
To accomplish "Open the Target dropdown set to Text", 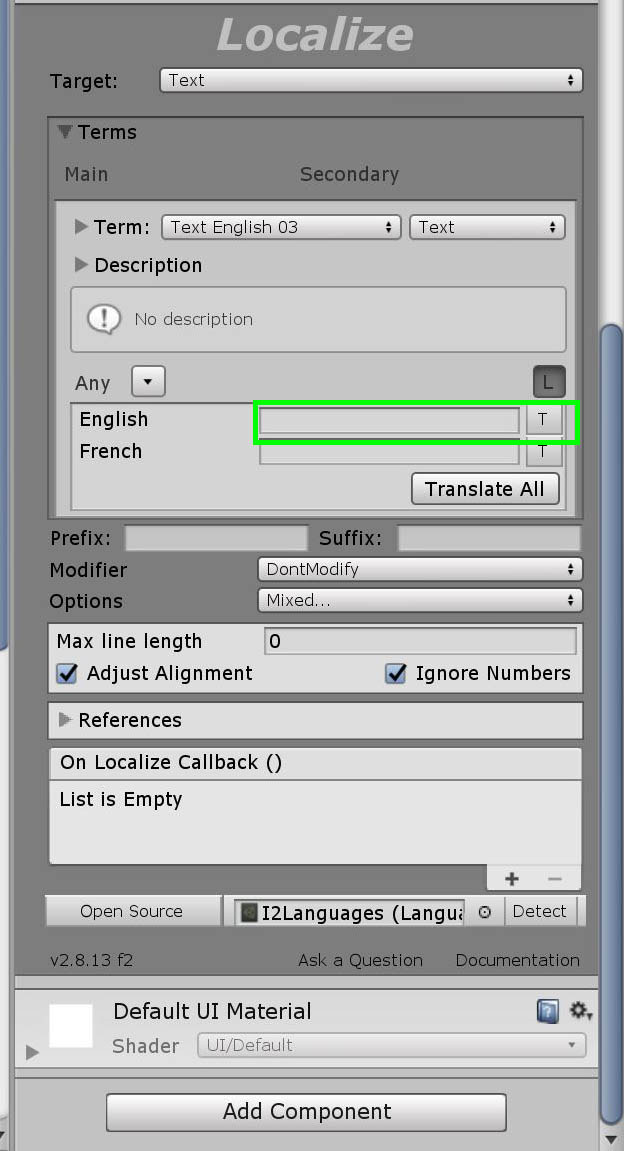I will tap(371, 81).
